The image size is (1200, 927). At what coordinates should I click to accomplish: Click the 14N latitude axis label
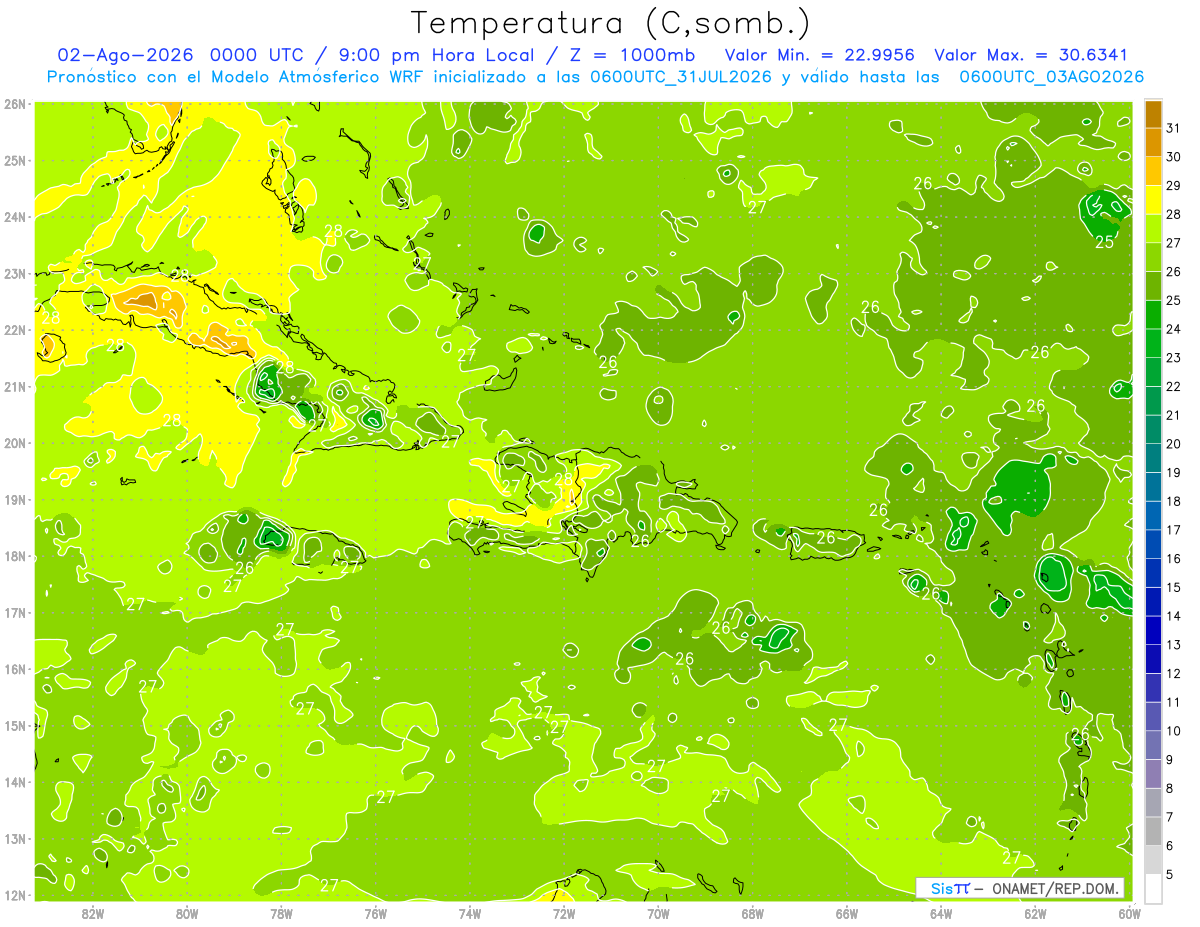point(15,782)
